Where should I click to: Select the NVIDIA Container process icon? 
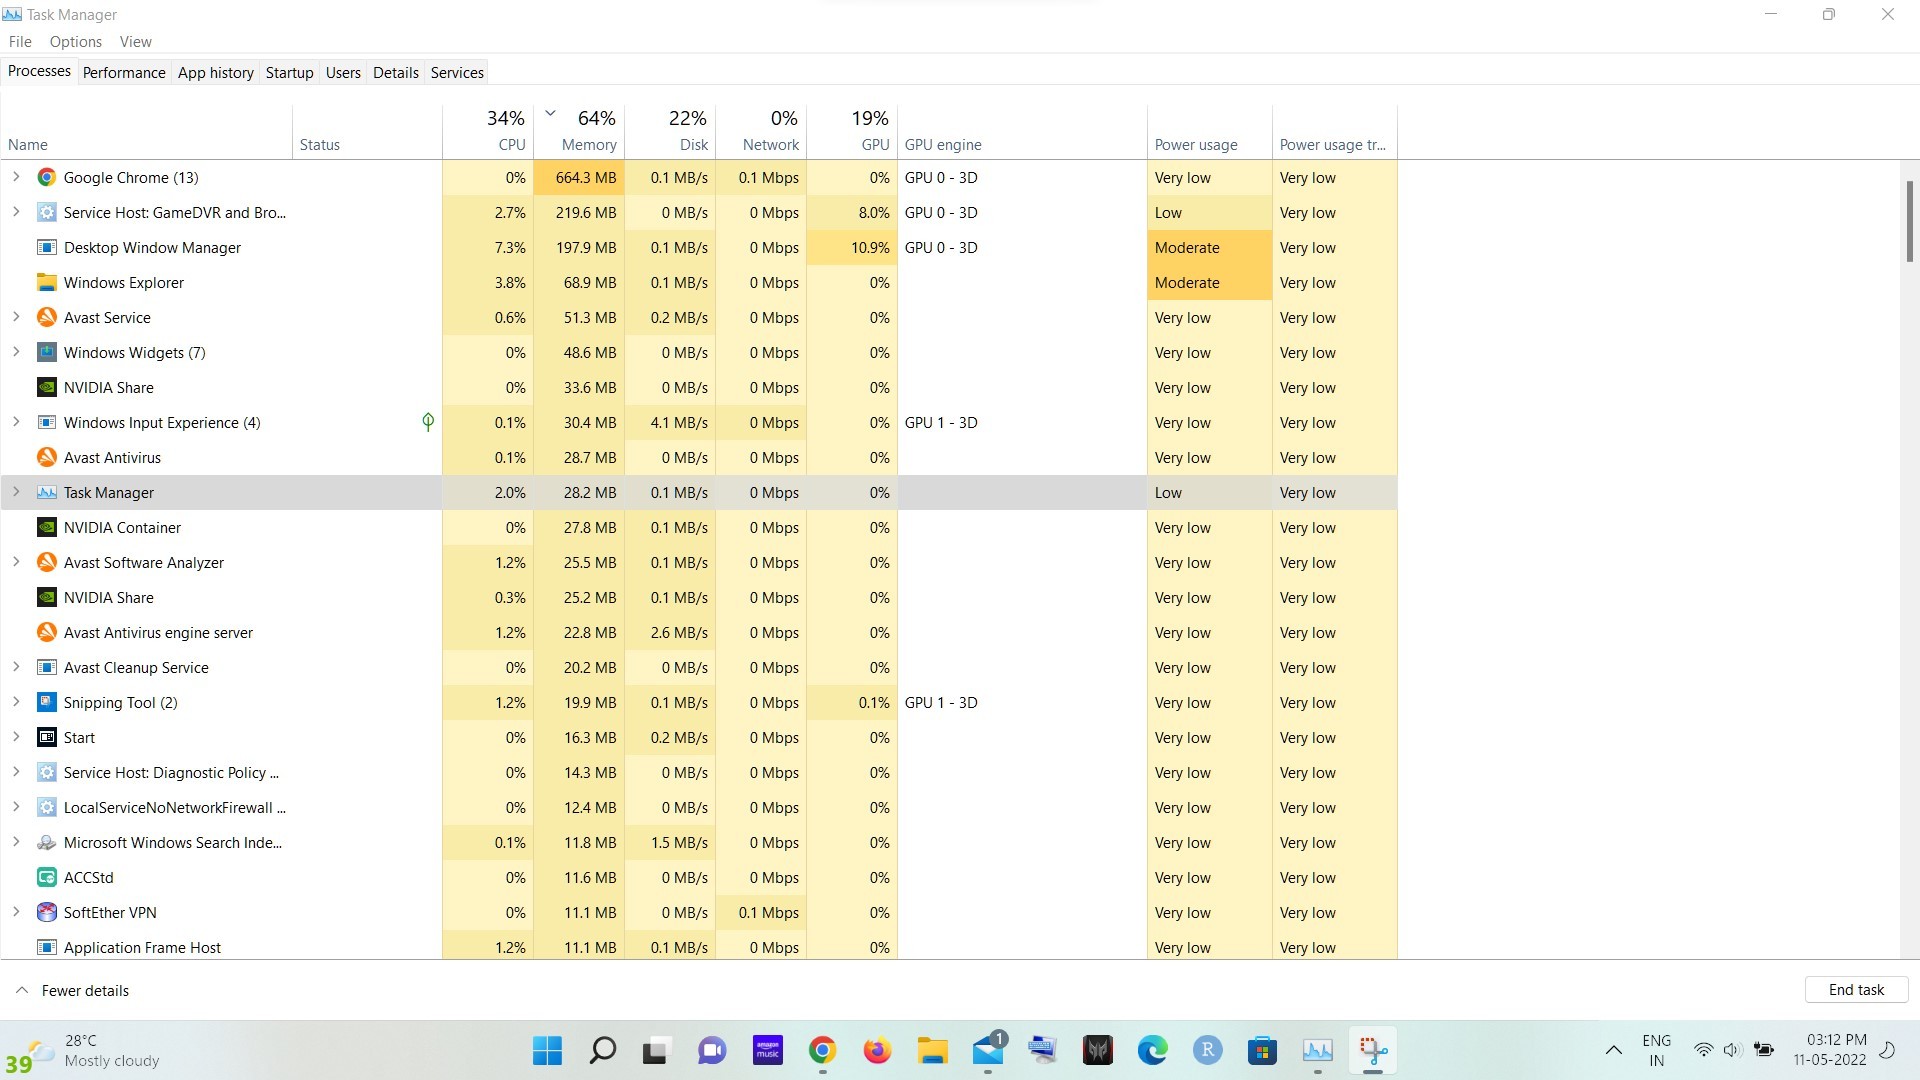tap(46, 528)
